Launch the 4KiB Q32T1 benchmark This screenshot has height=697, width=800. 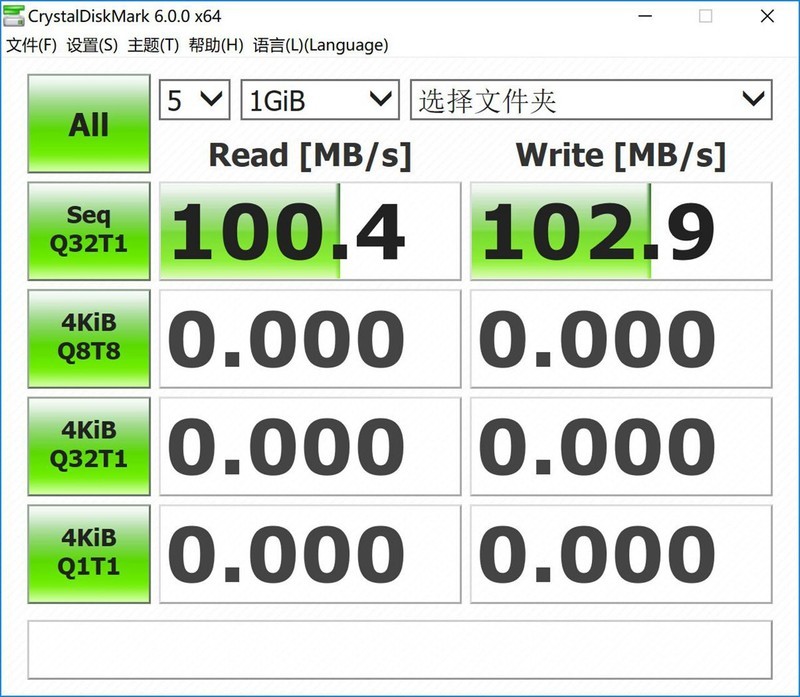88,446
